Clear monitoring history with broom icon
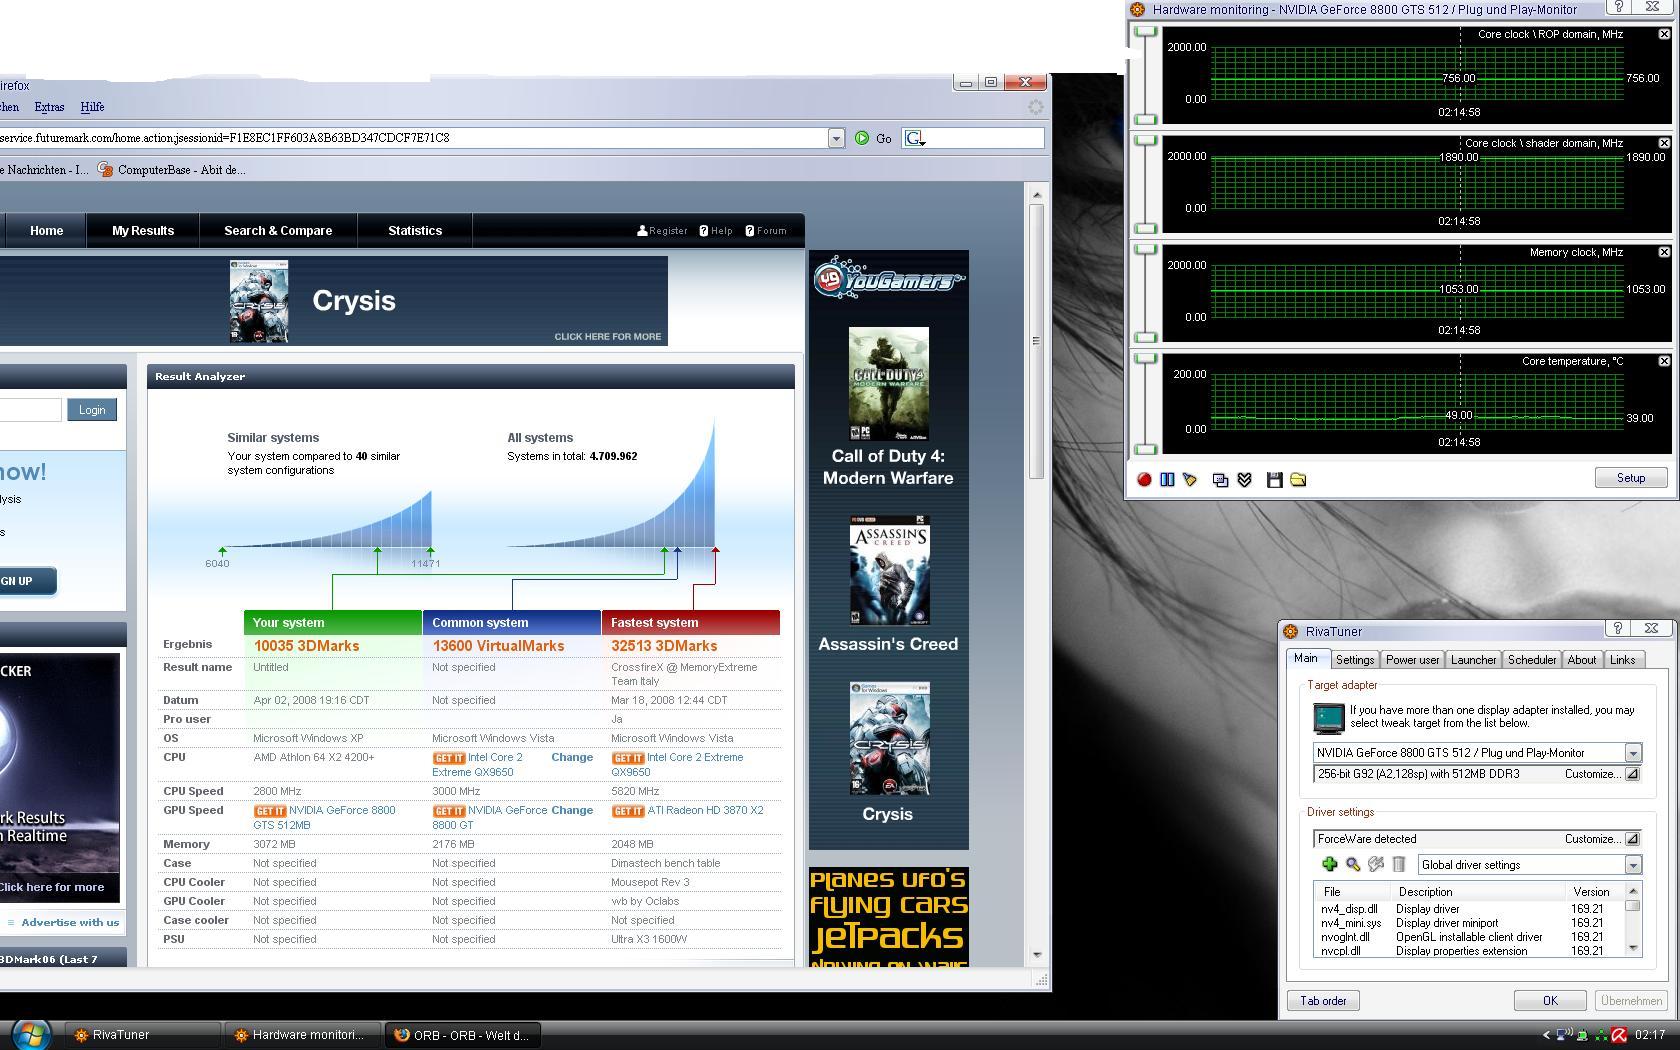This screenshot has height=1050, width=1680. 1190,480
